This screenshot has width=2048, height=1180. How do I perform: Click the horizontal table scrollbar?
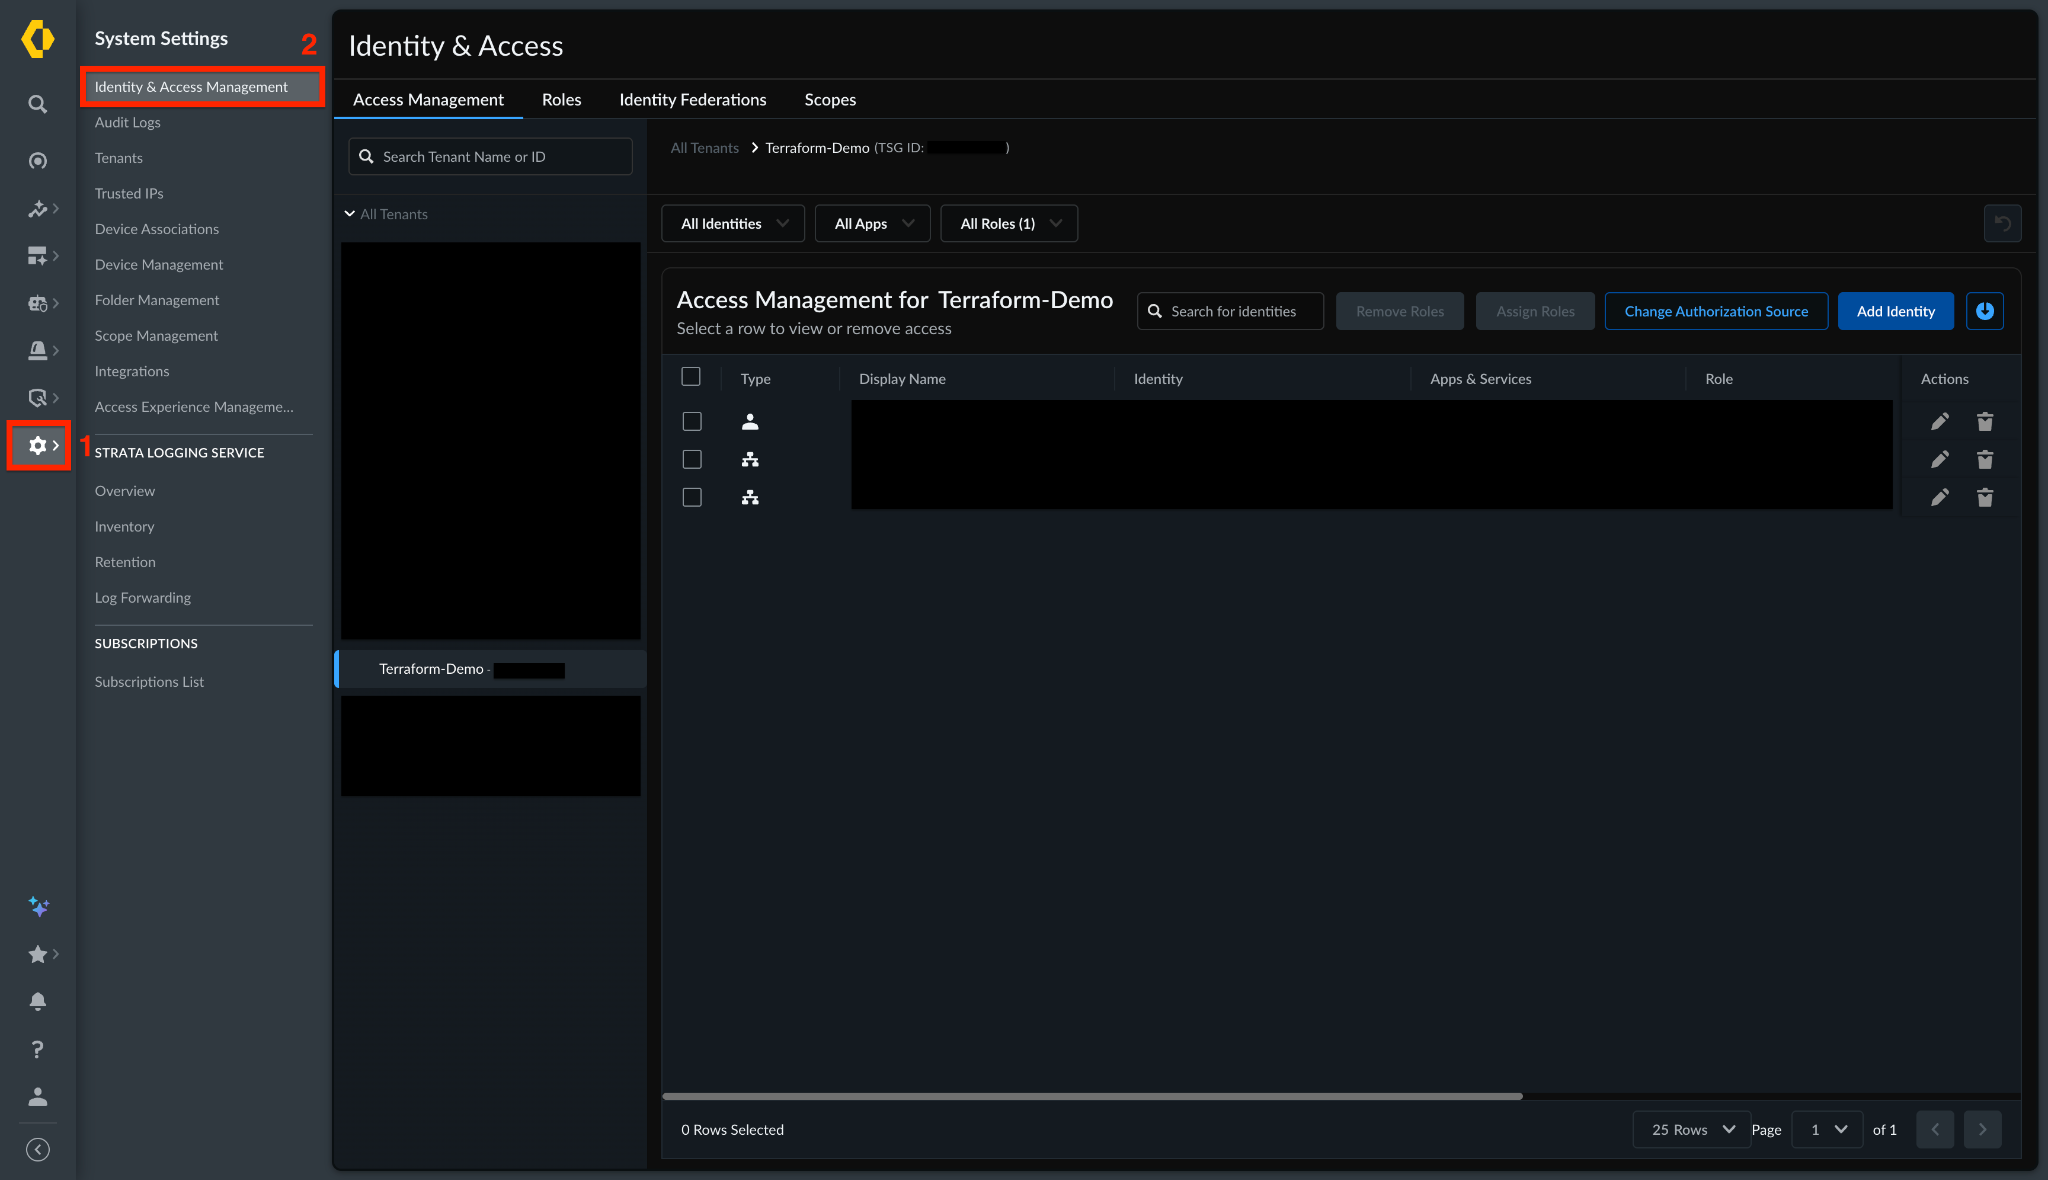point(1092,1096)
